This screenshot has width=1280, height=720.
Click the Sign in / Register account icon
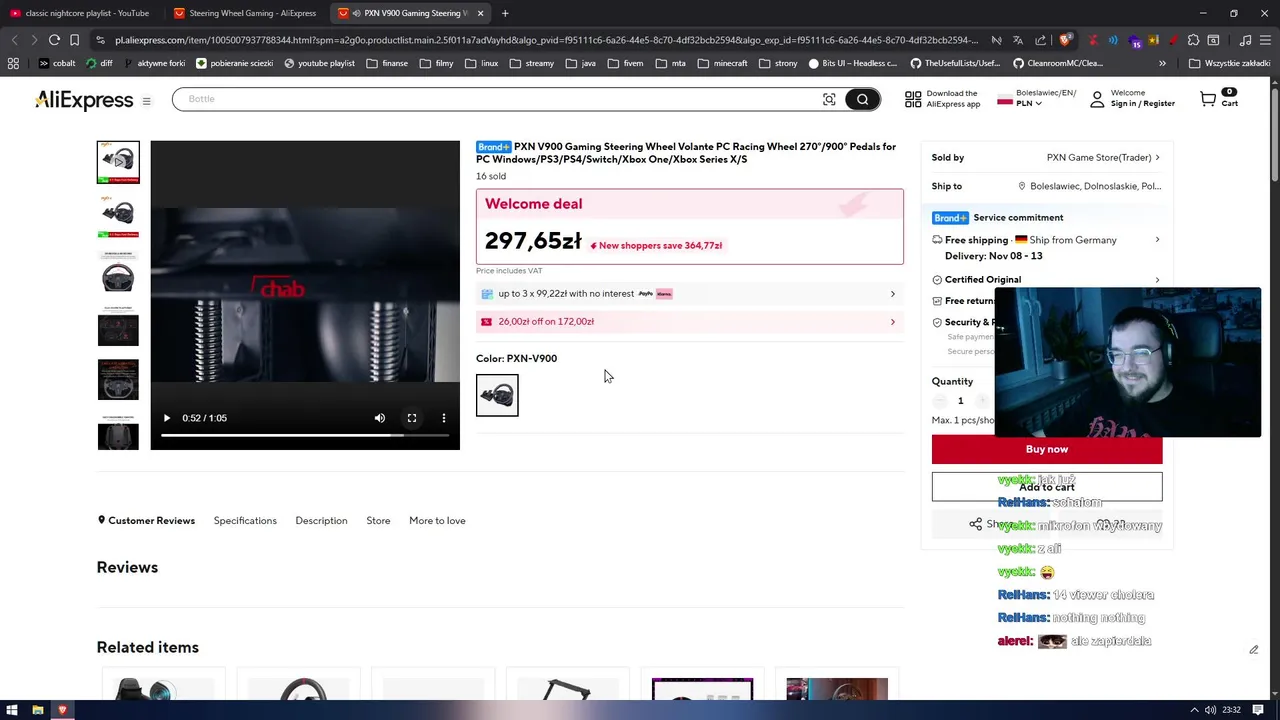pyautogui.click(x=1097, y=99)
